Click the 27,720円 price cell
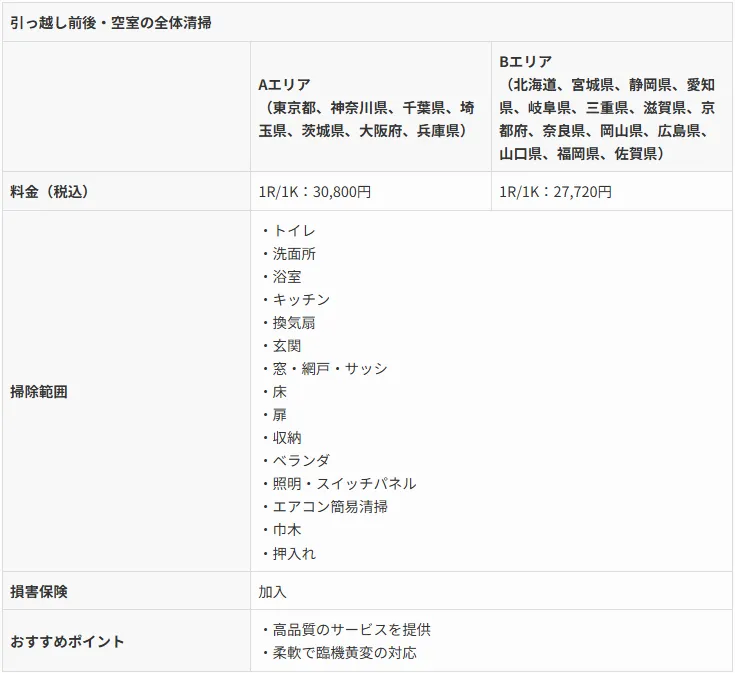This screenshot has width=735, height=673. coord(555,191)
